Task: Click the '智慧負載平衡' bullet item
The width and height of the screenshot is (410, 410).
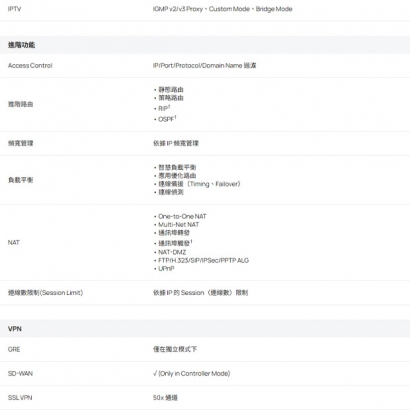Action: pyautogui.click(x=177, y=167)
